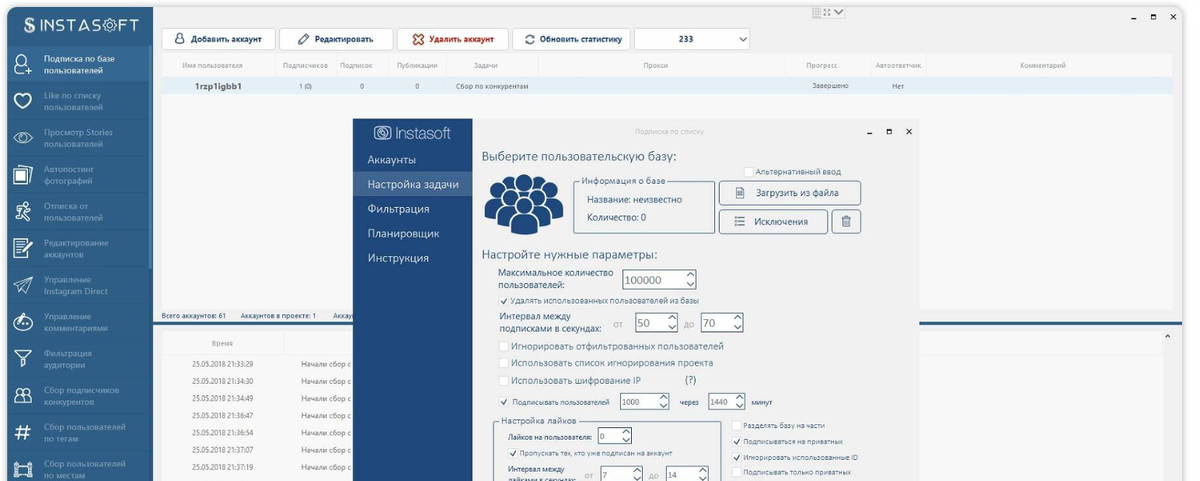Open the Исключения button
This screenshot has height=481, width=1200.
[773, 221]
